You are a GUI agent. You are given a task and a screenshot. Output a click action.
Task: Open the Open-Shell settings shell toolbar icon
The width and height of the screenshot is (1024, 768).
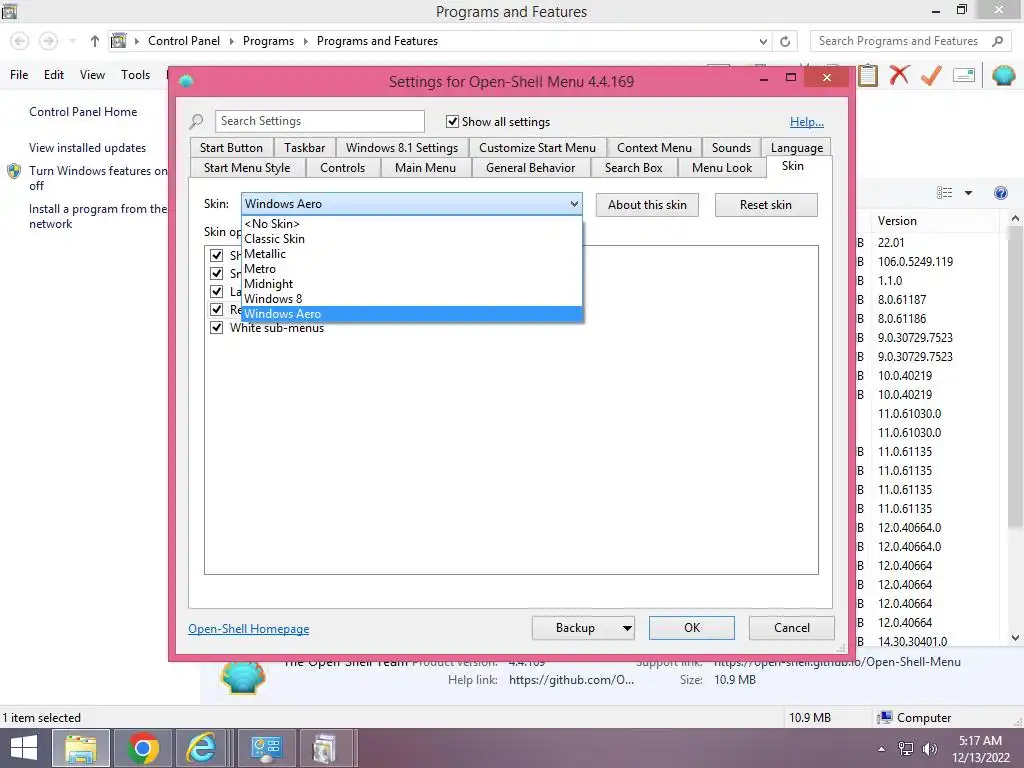tap(1003, 75)
